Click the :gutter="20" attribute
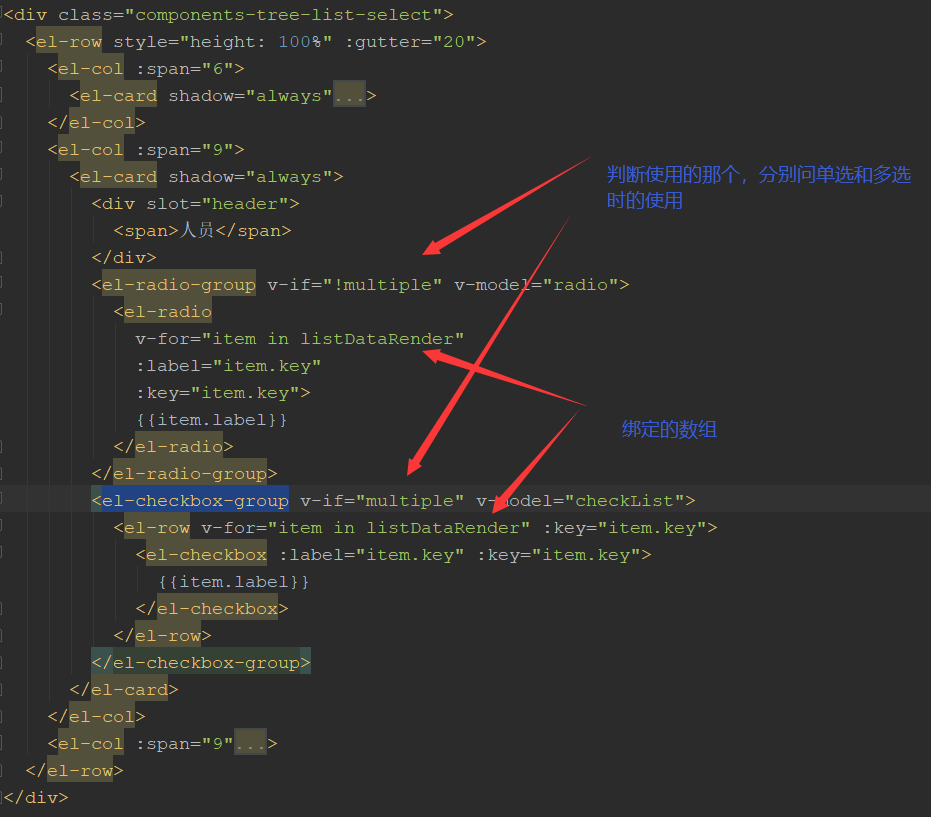Viewport: 931px width, 817px height. (410, 42)
